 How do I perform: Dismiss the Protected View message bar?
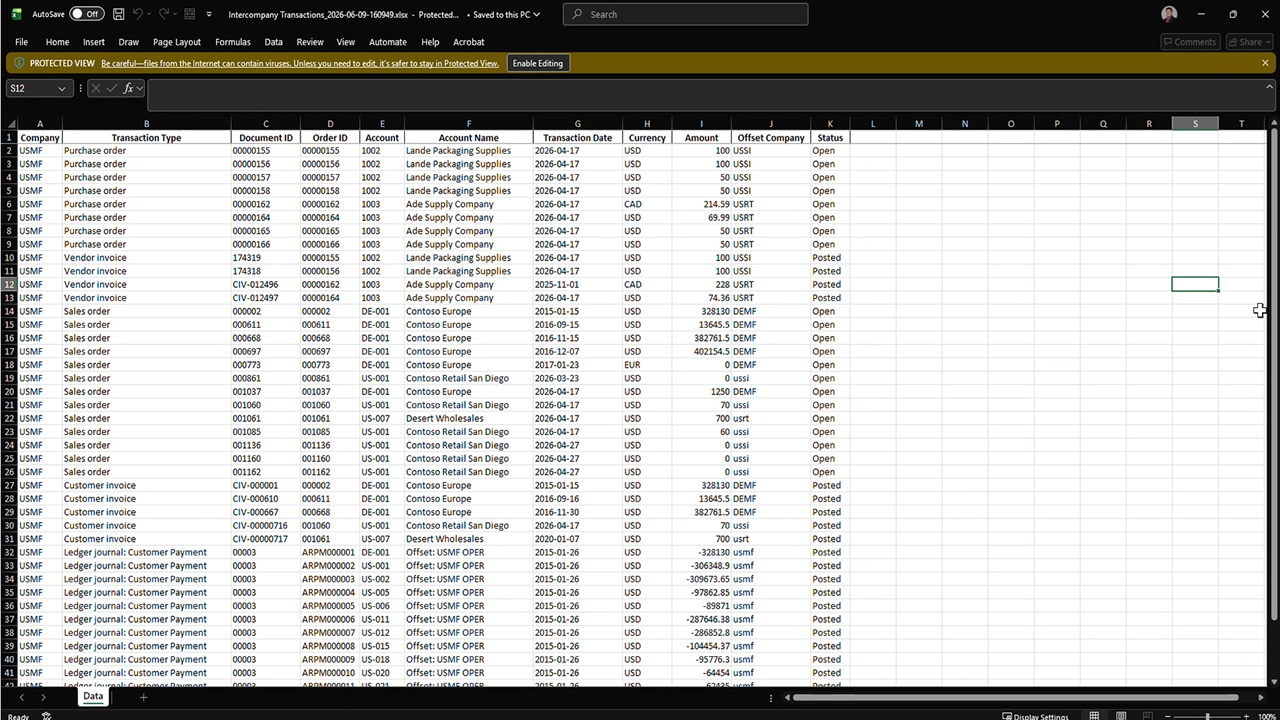[1265, 63]
